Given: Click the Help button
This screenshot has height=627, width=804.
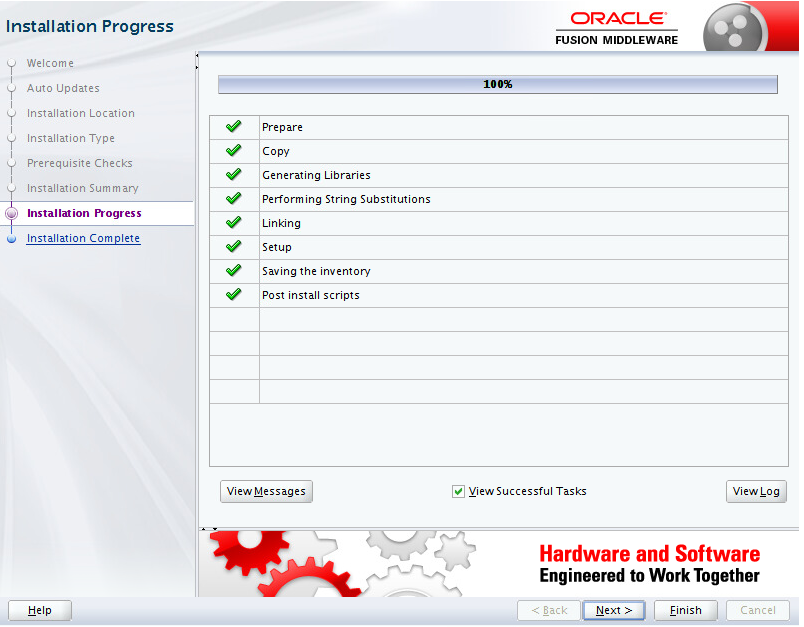Looking at the screenshot, I should (39, 610).
